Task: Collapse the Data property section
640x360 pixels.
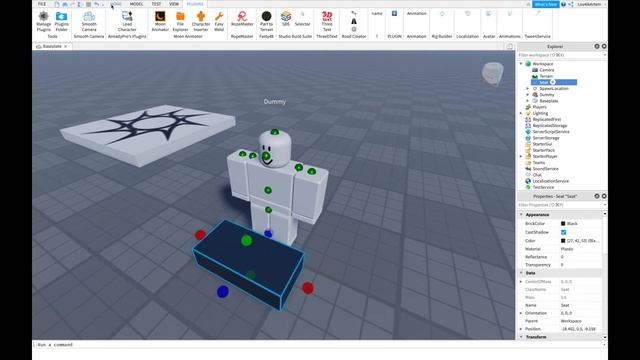Action: (x=521, y=273)
